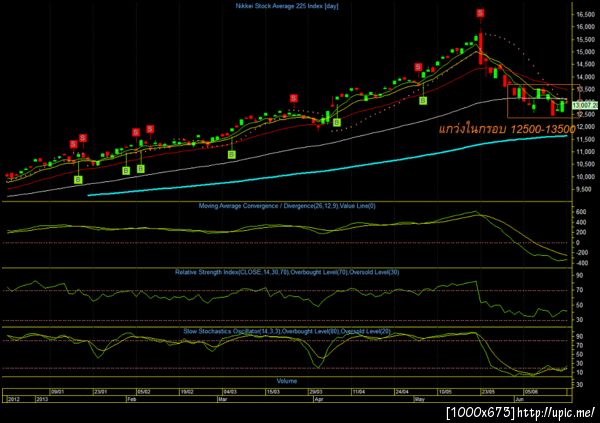The height and width of the screenshot is (423, 600).
Task: Click the B buy marker below the 04/03 candles
Action: coord(232,155)
